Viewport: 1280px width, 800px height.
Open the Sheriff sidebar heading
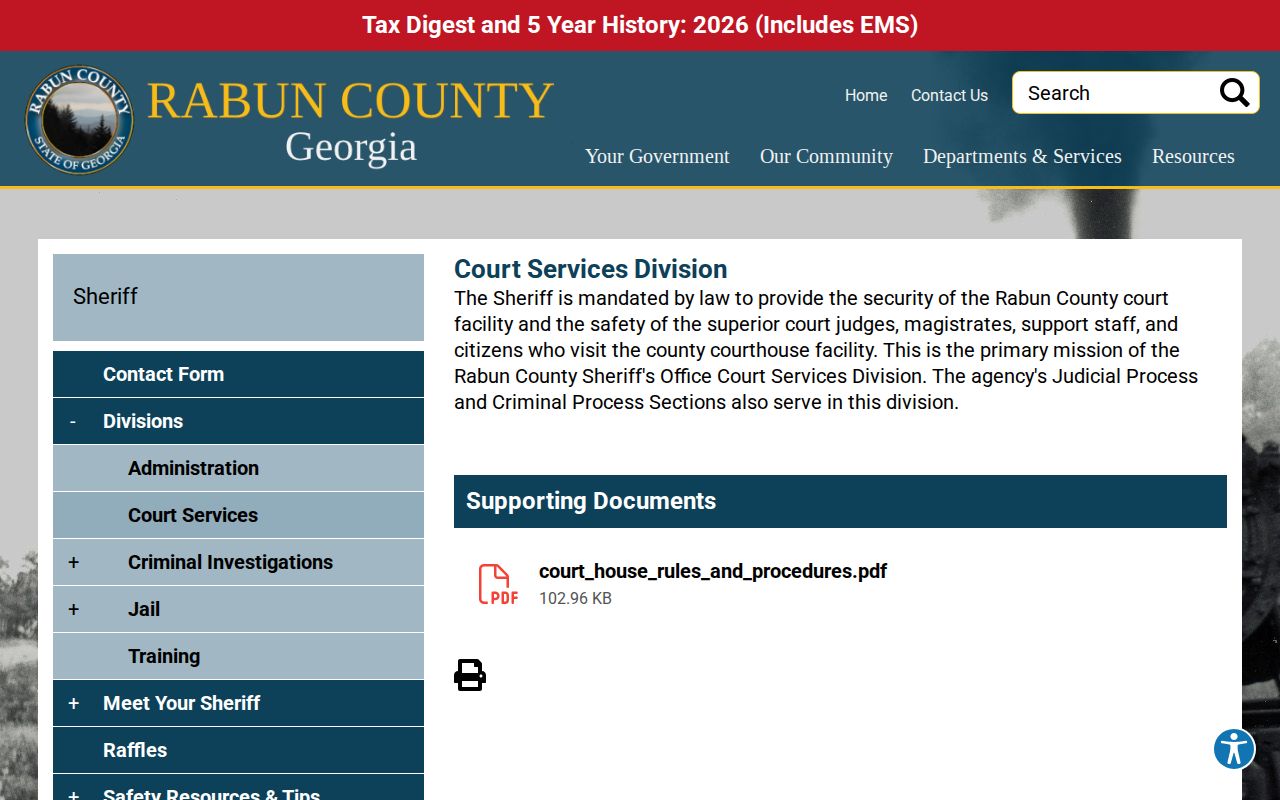(x=238, y=297)
